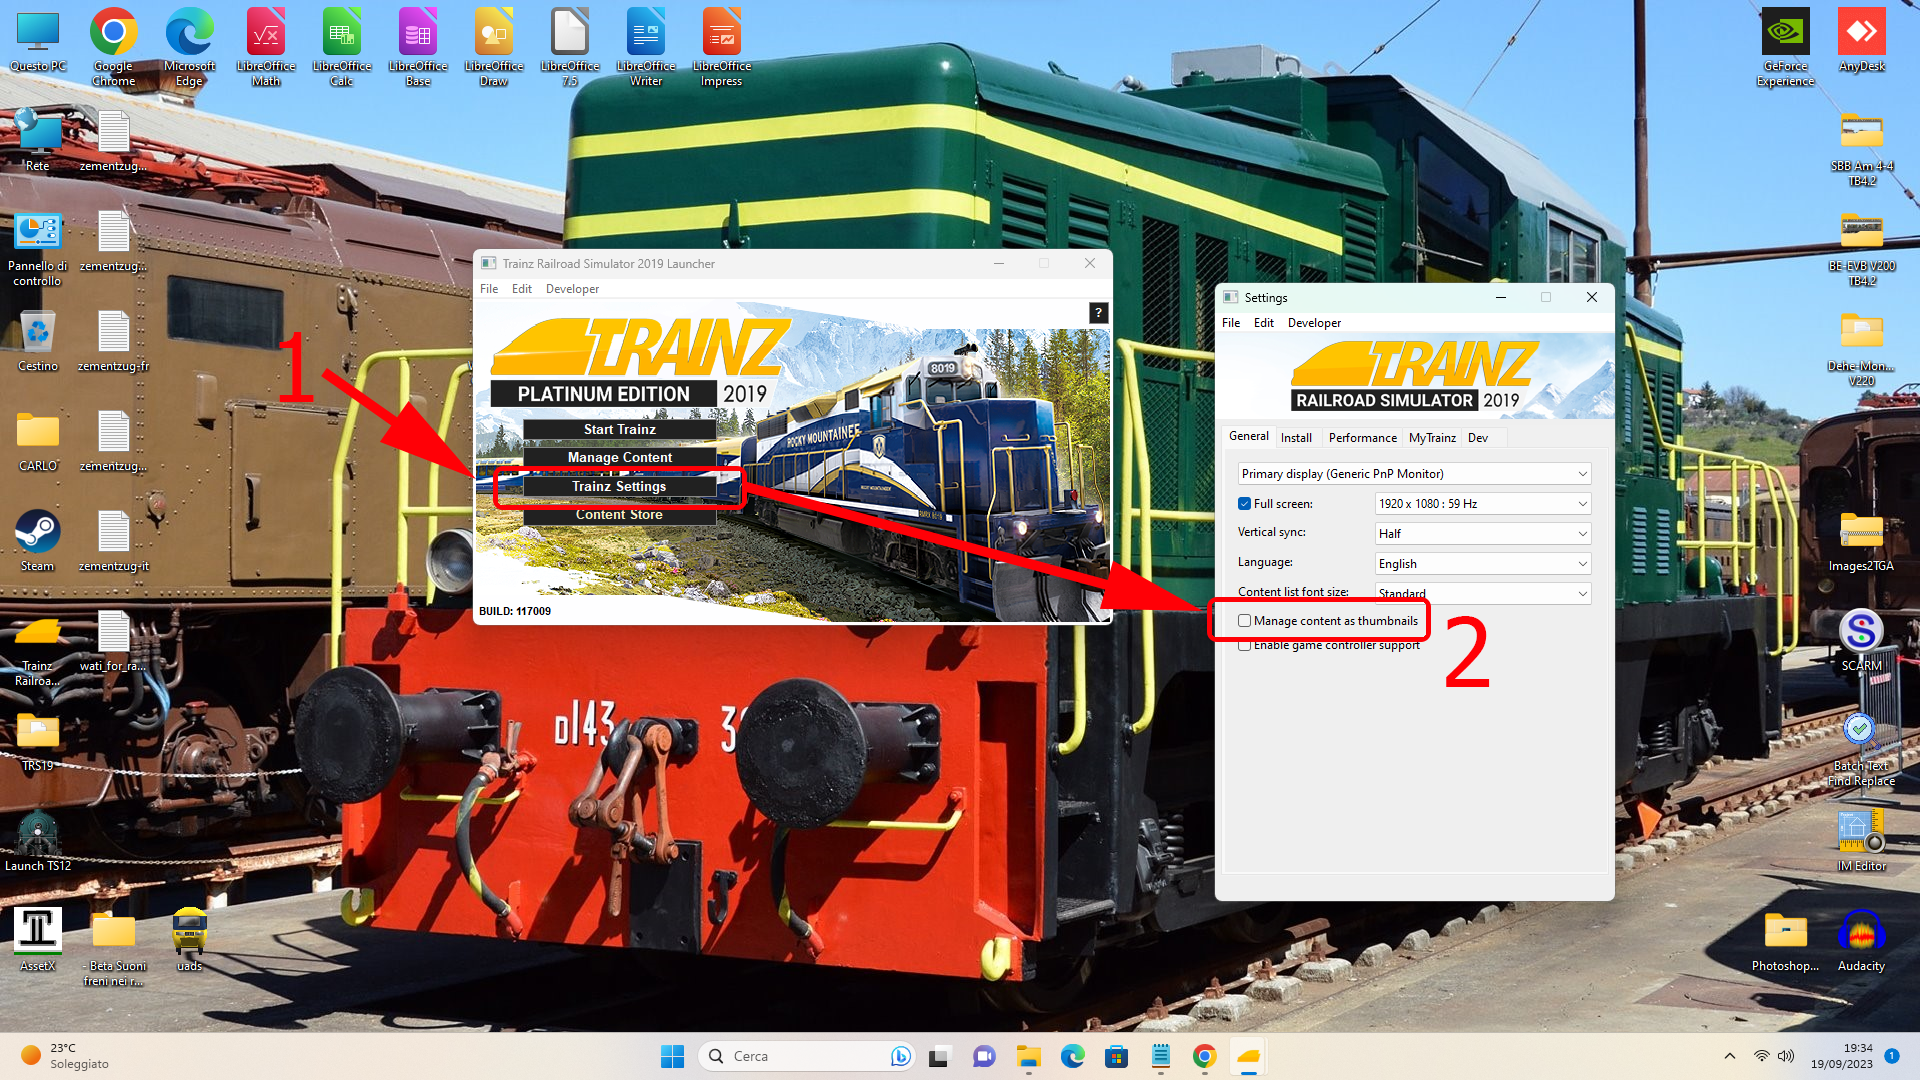Viewport: 1920px width, 1080px height.
Task: Open the AssetX desktop icon
Action: (38, 941)
